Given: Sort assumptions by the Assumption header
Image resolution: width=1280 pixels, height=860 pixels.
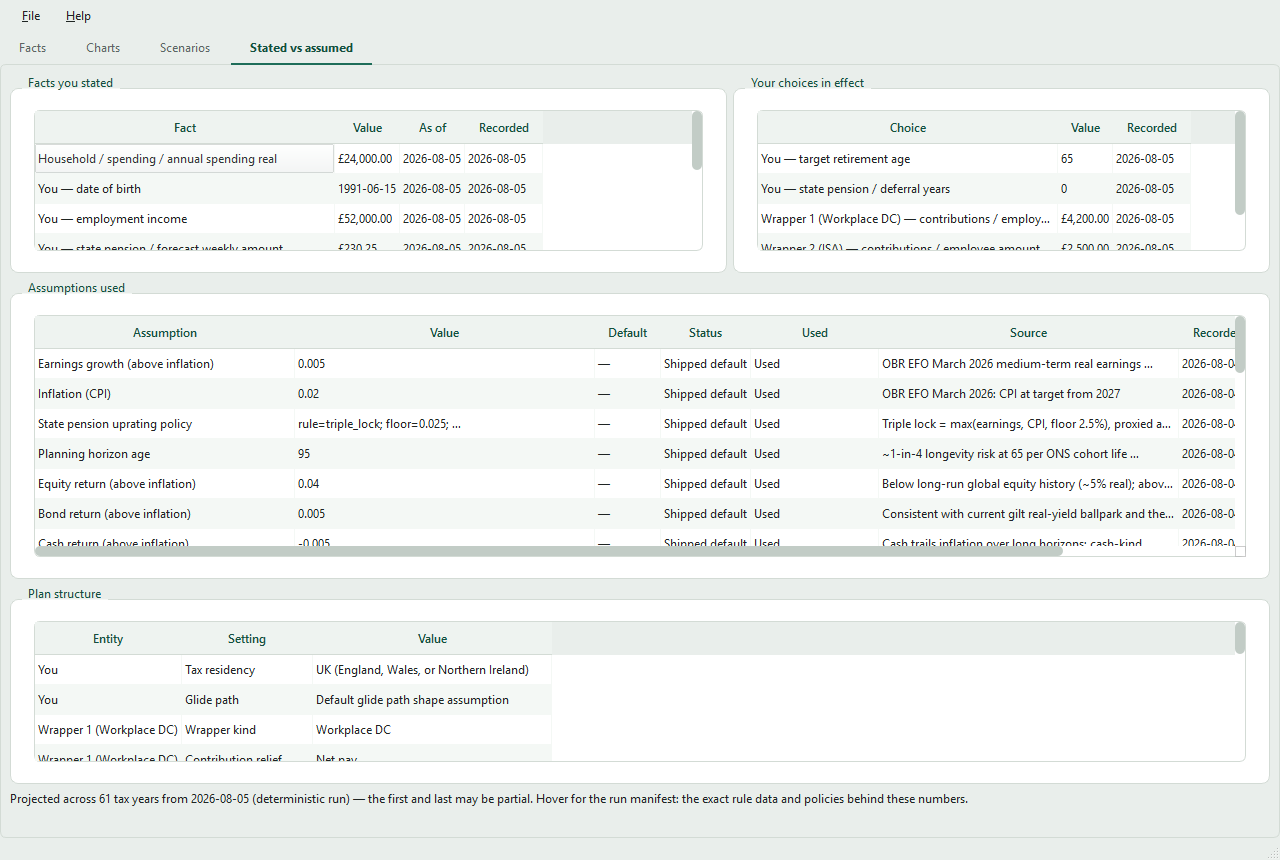Looking at the screenshot, I should click(165, 333).
